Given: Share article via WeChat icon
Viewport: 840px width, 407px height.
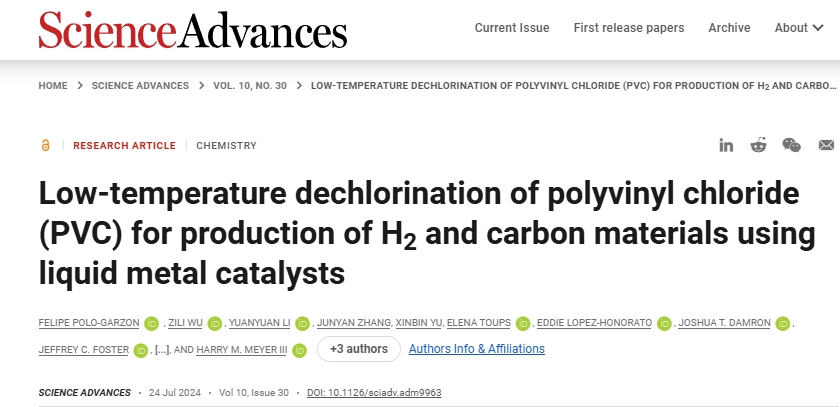Looking at the screenshot, I should coord(791,145).
